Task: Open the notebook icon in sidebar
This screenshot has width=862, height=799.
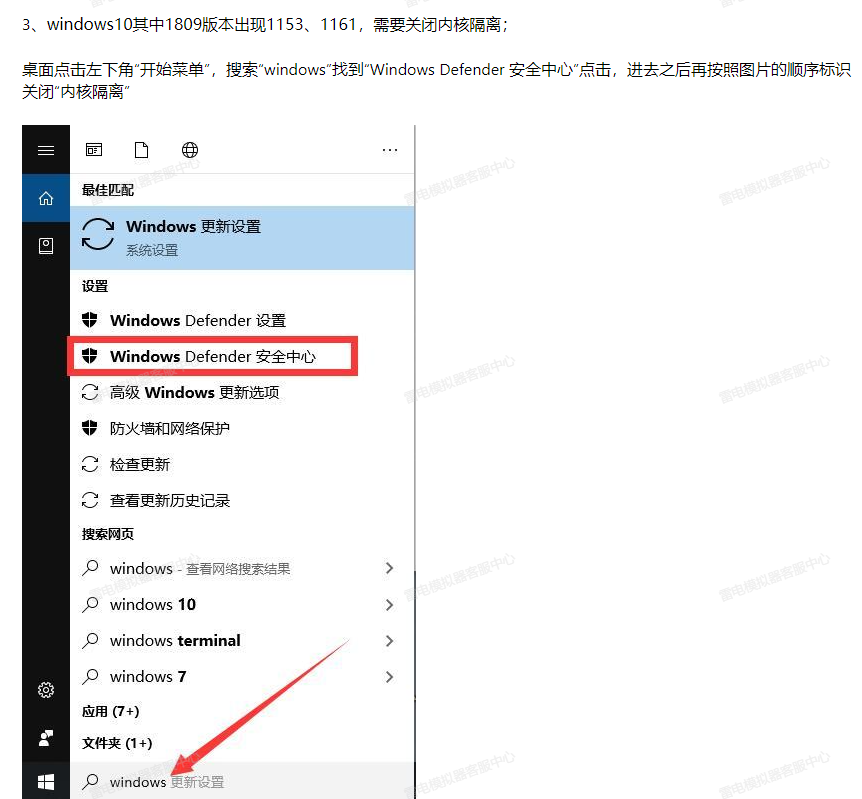Action: [46, 246]
